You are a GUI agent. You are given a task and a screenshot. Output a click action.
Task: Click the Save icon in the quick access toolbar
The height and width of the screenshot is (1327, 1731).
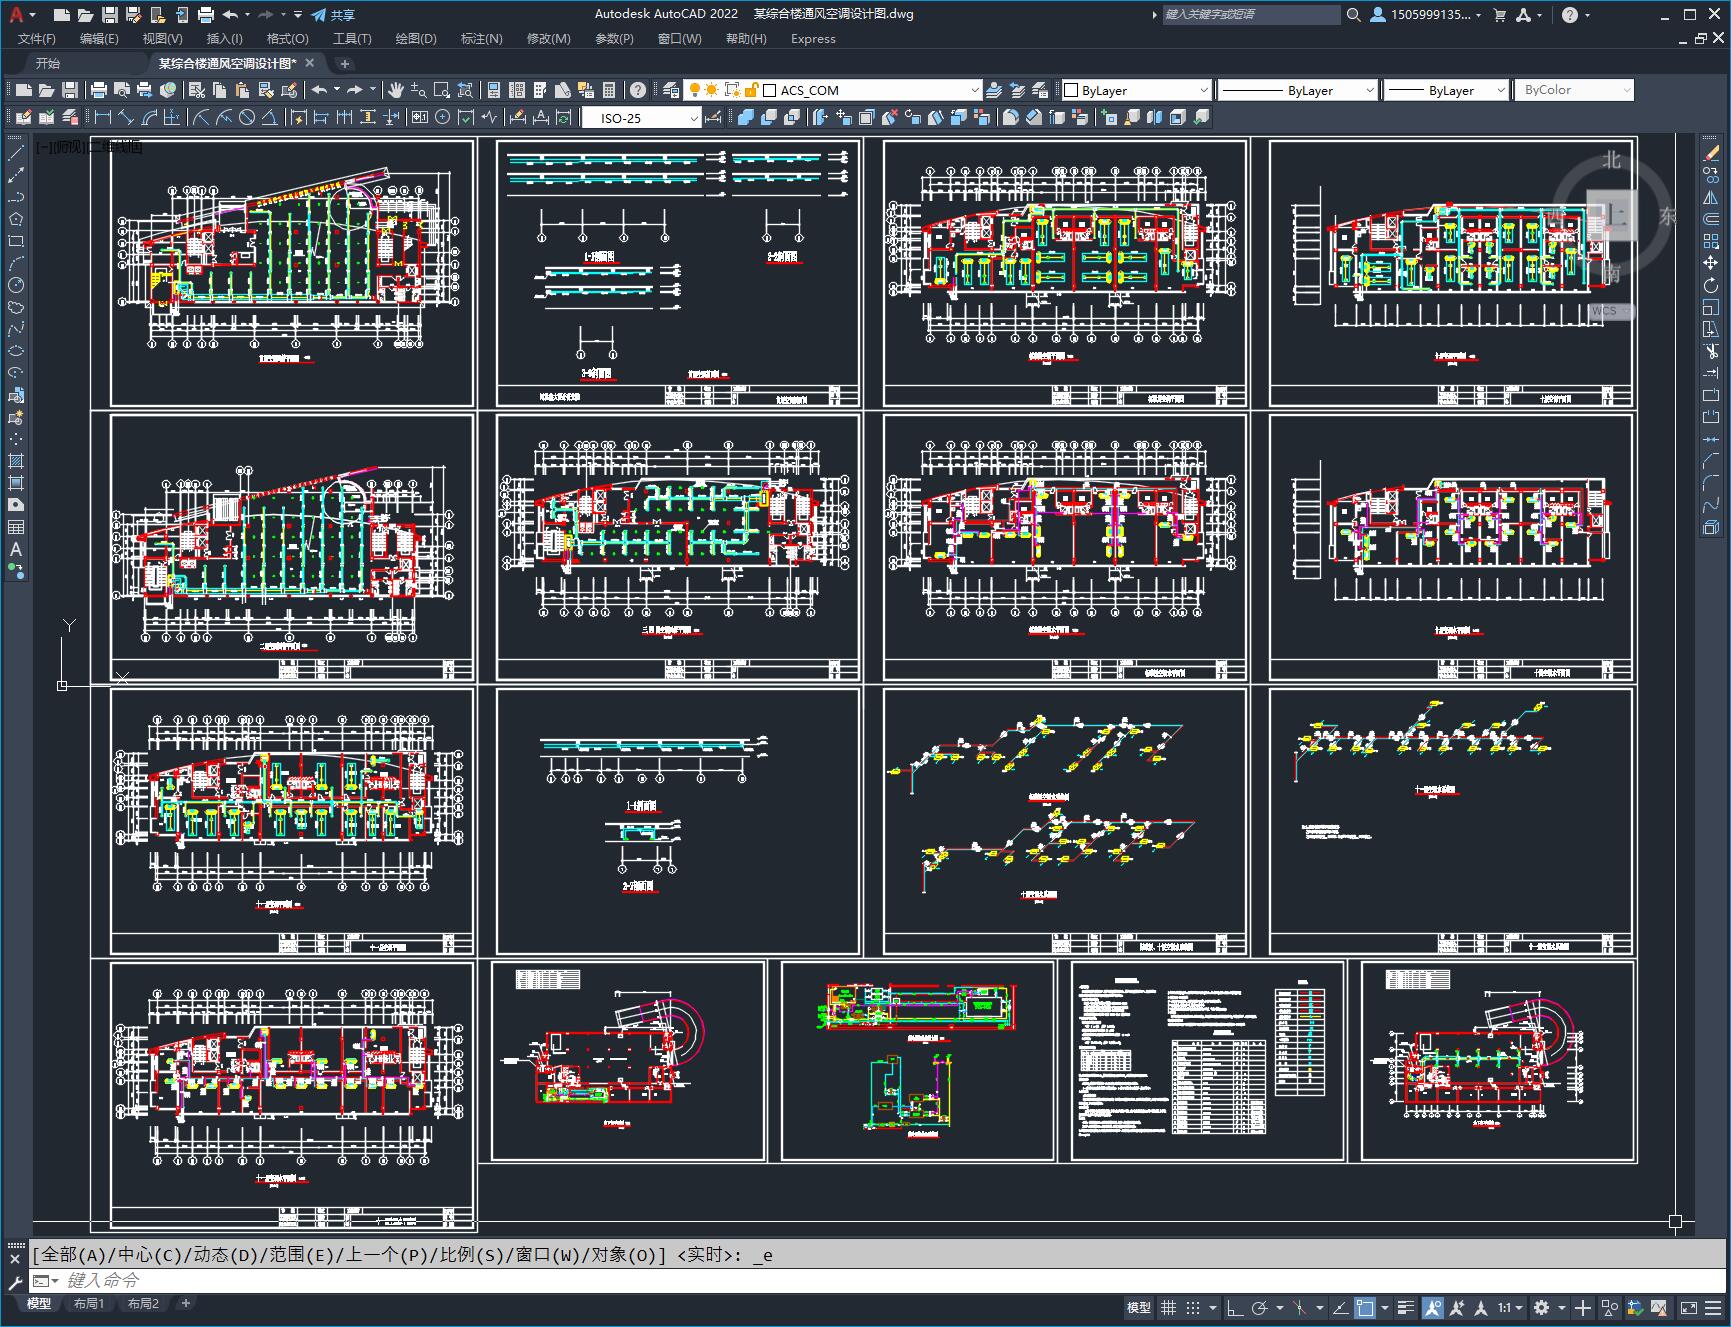pyautogui.click(x=110, y=15)
